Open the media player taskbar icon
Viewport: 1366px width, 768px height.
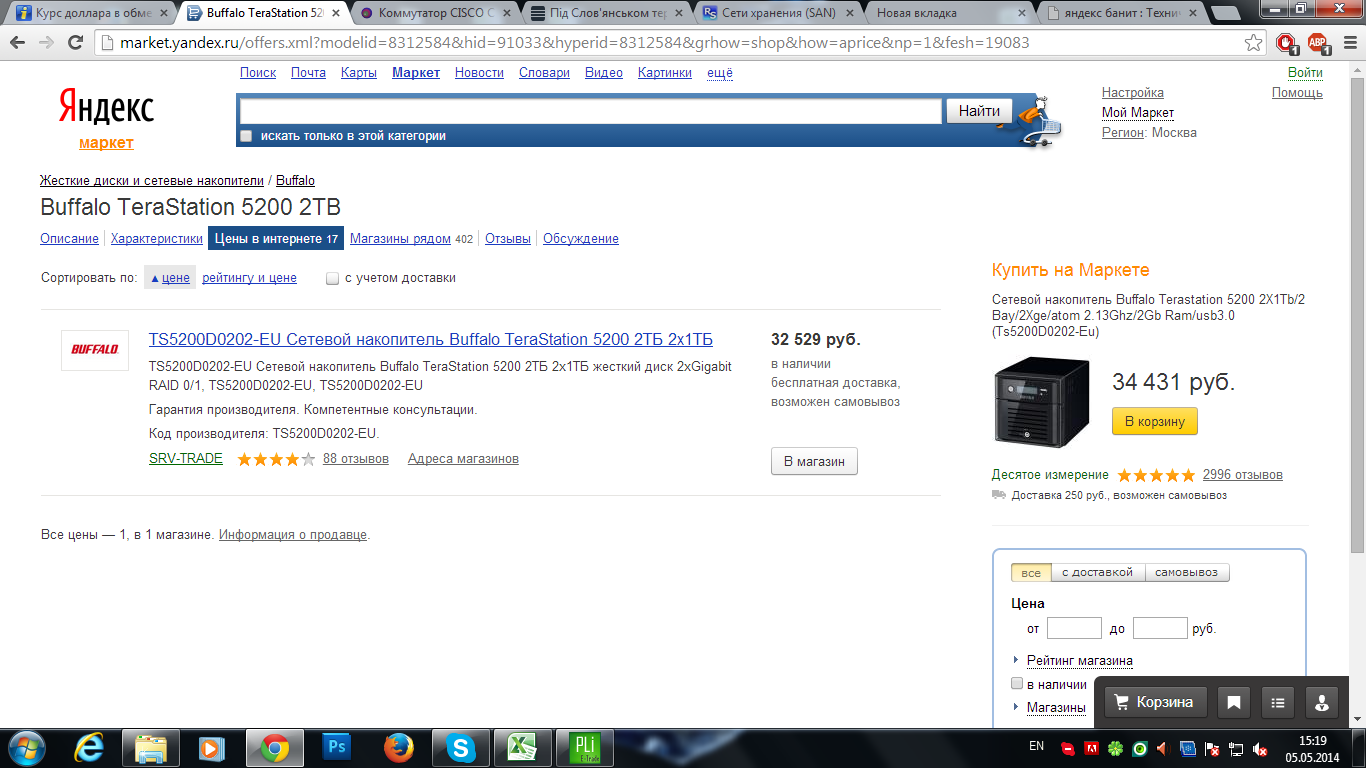[x=210, y=747]
